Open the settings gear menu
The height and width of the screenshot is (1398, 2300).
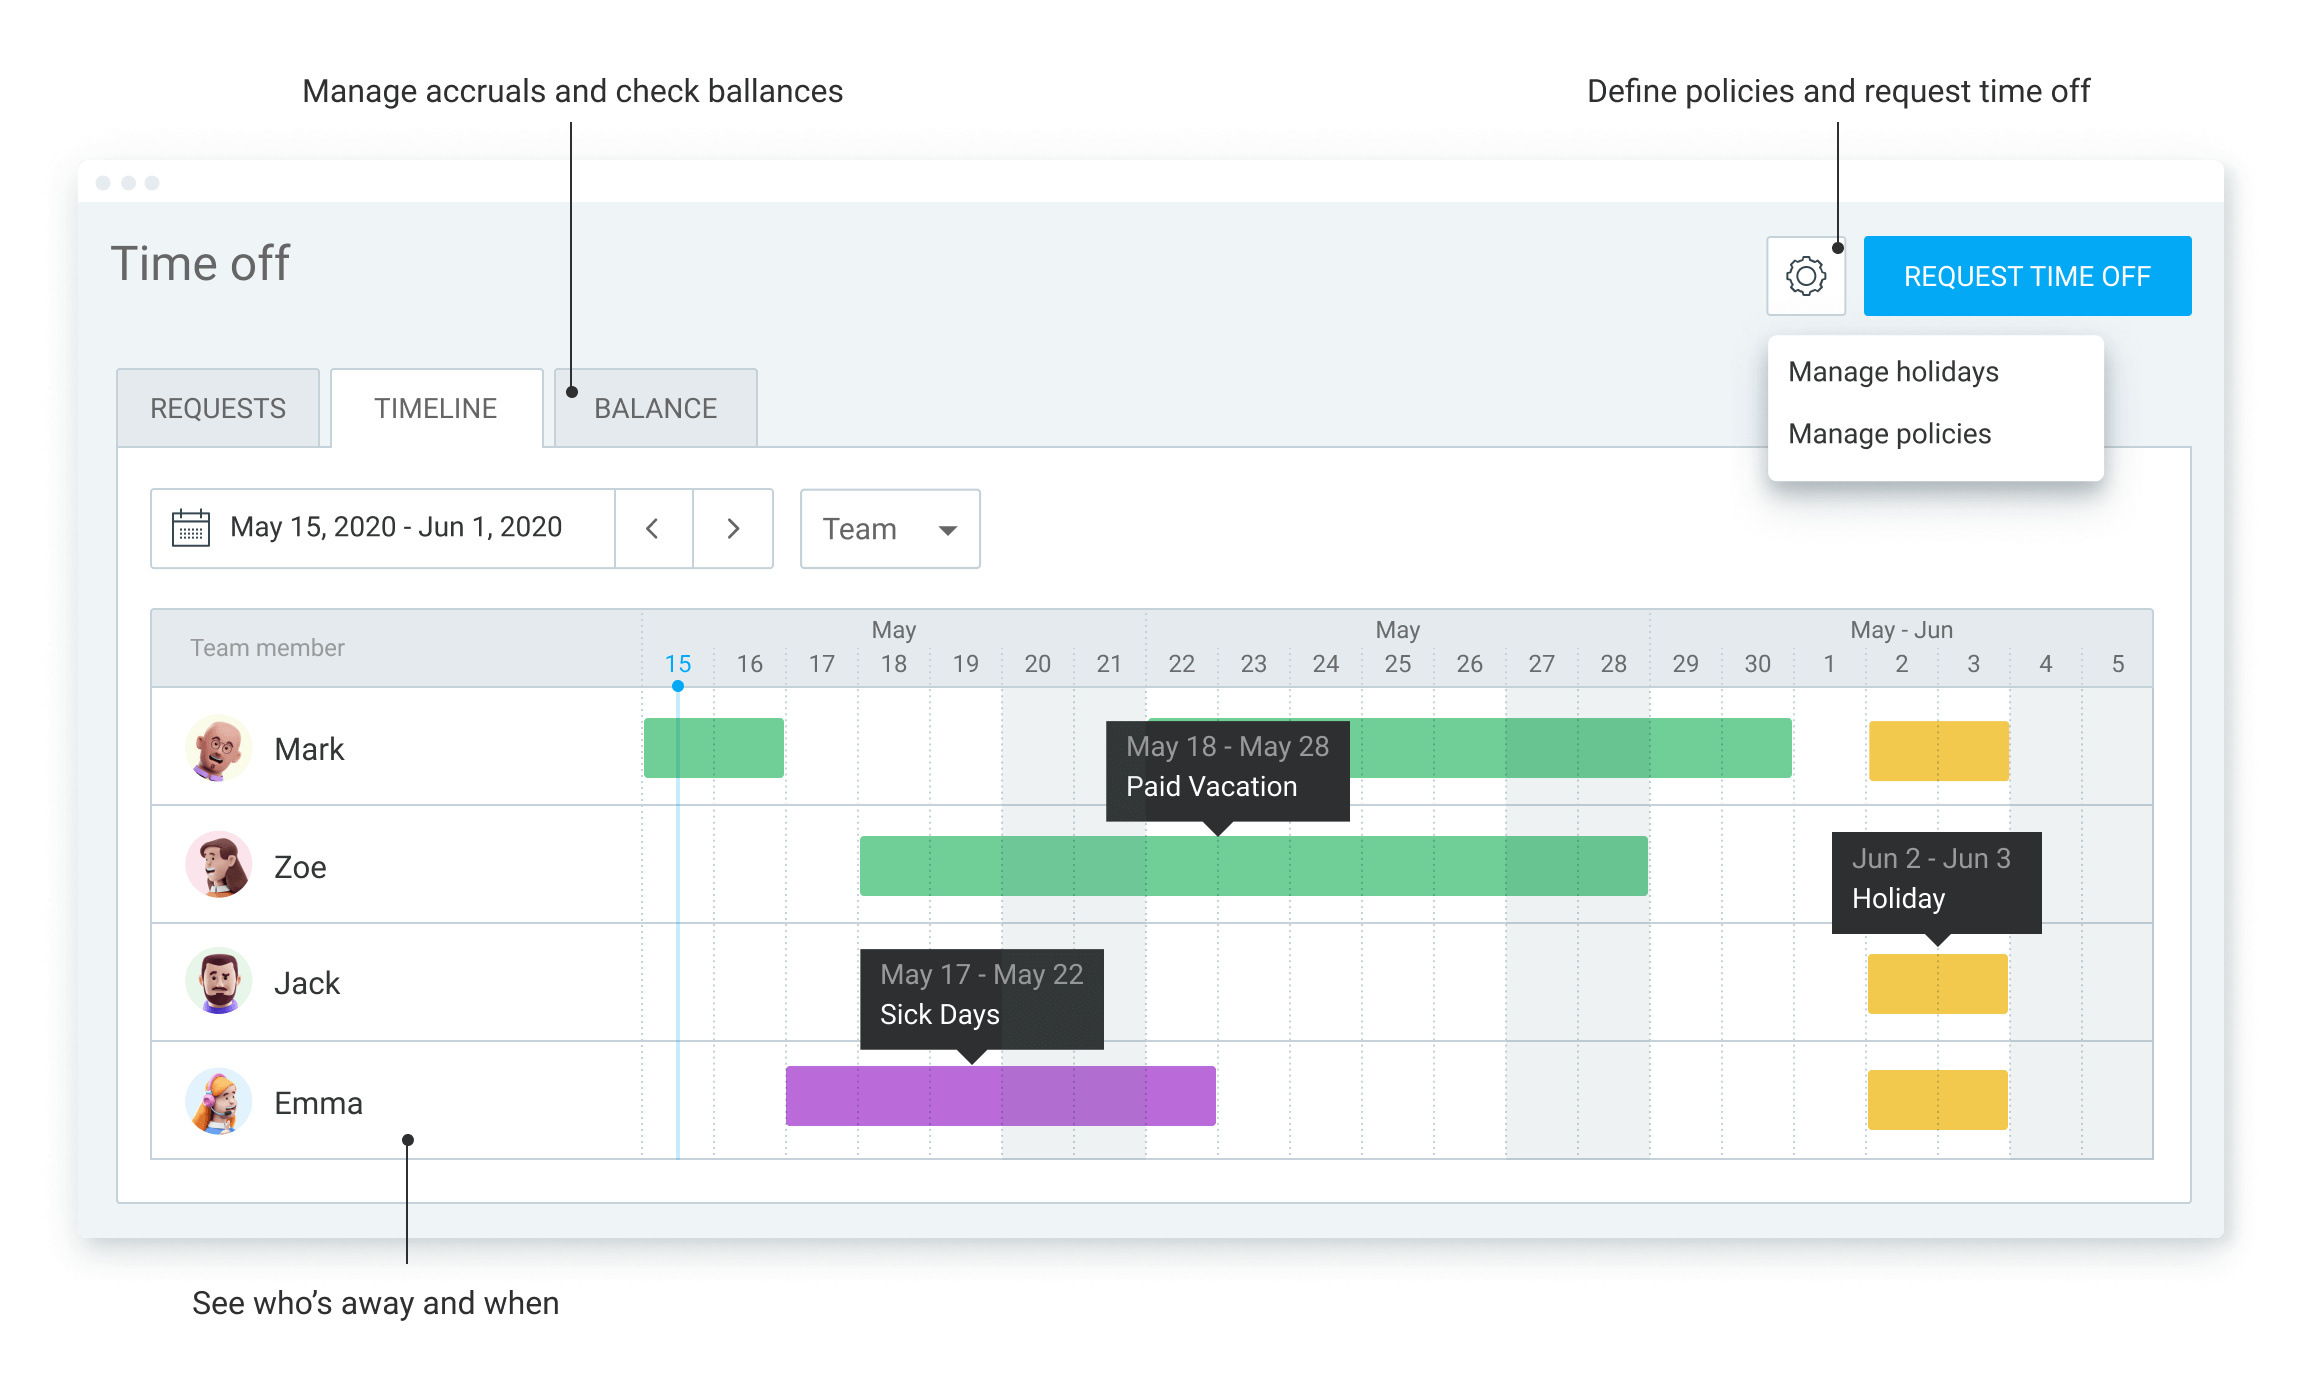(x=1805, y=276)
